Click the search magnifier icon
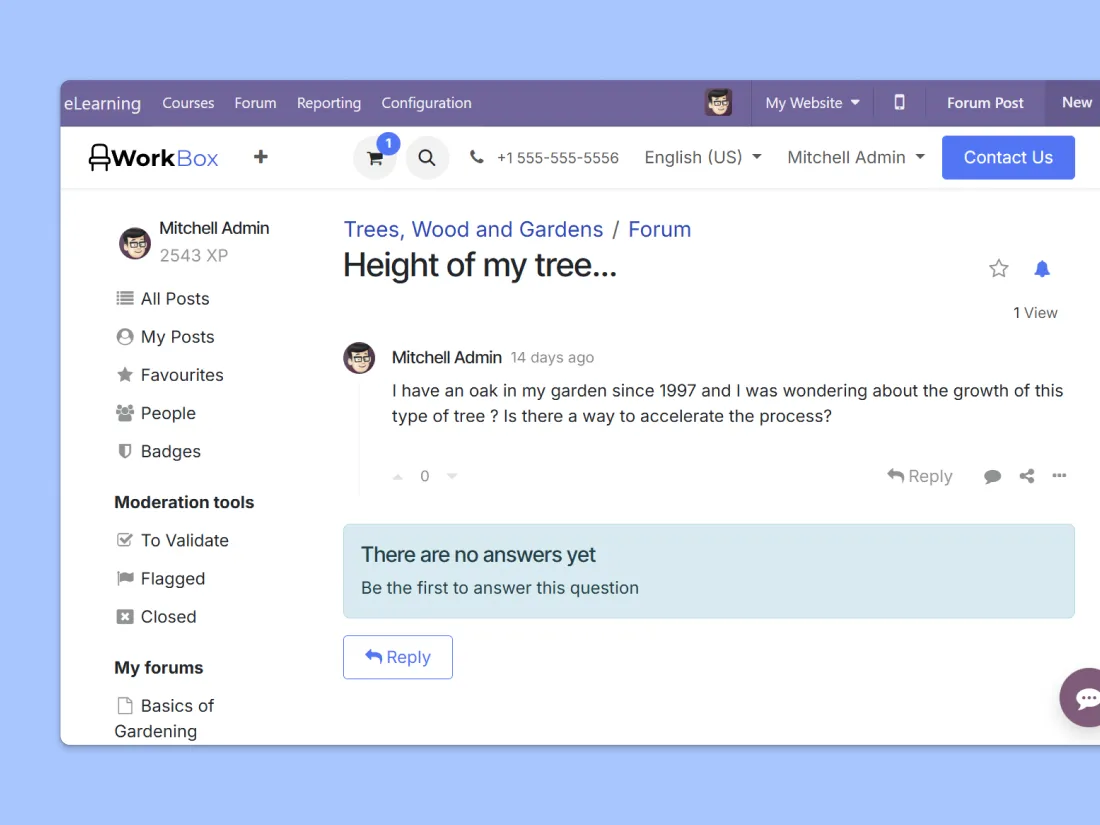The height and width of the screenshot is (825, 1100). pyautogui.click(x=427, y=158)
